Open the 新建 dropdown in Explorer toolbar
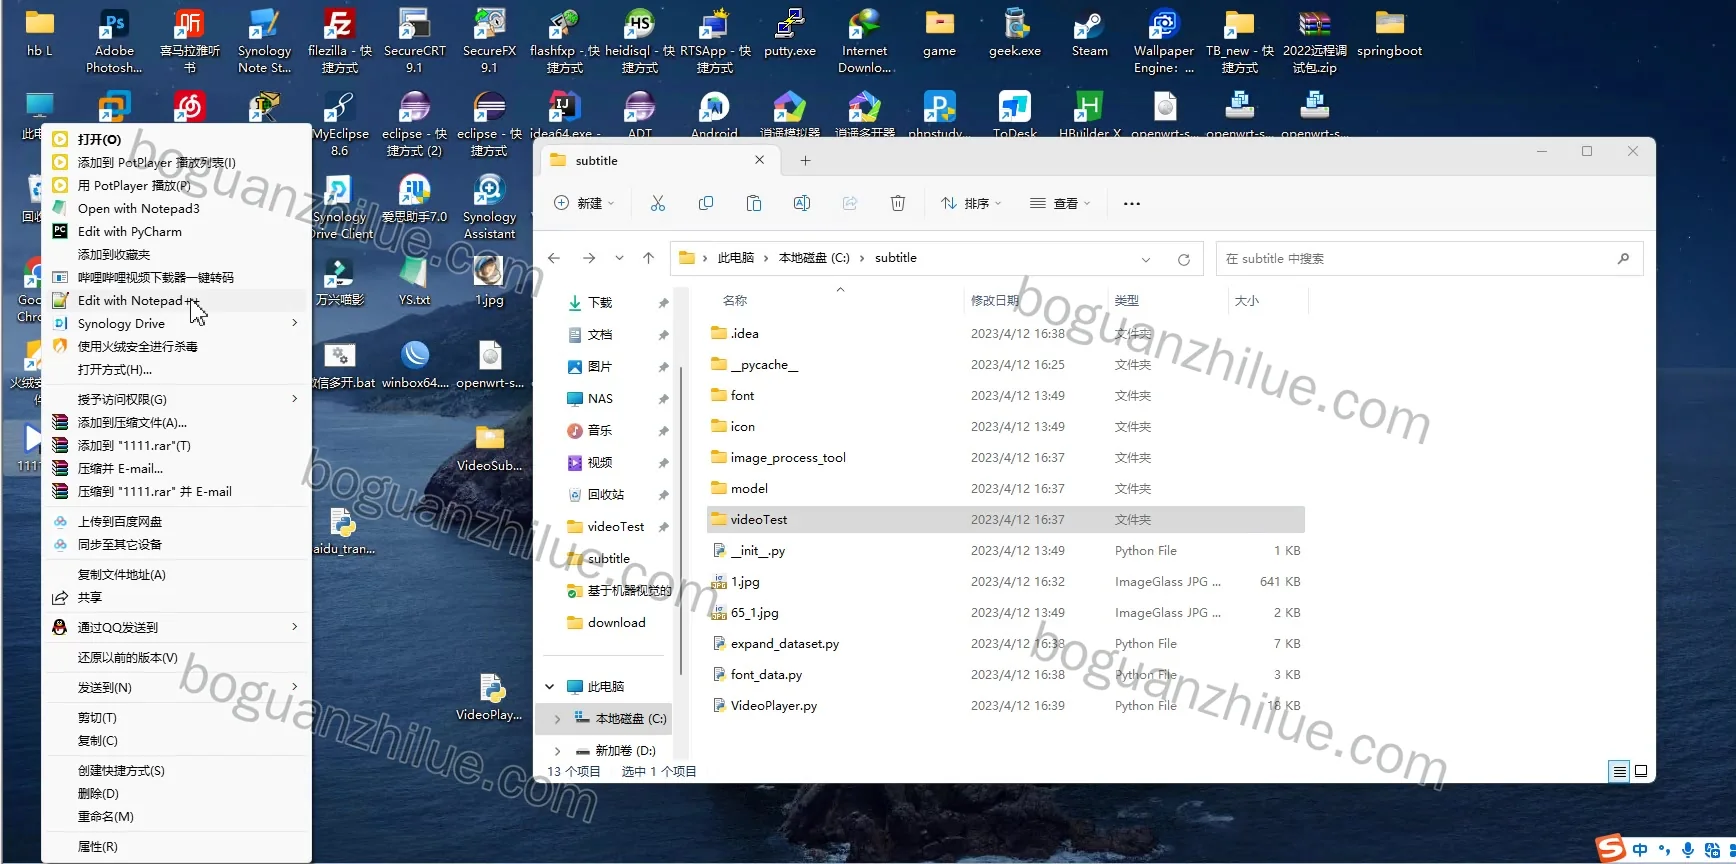Viewport: 1736px width, 864px height. pos(585,203)
